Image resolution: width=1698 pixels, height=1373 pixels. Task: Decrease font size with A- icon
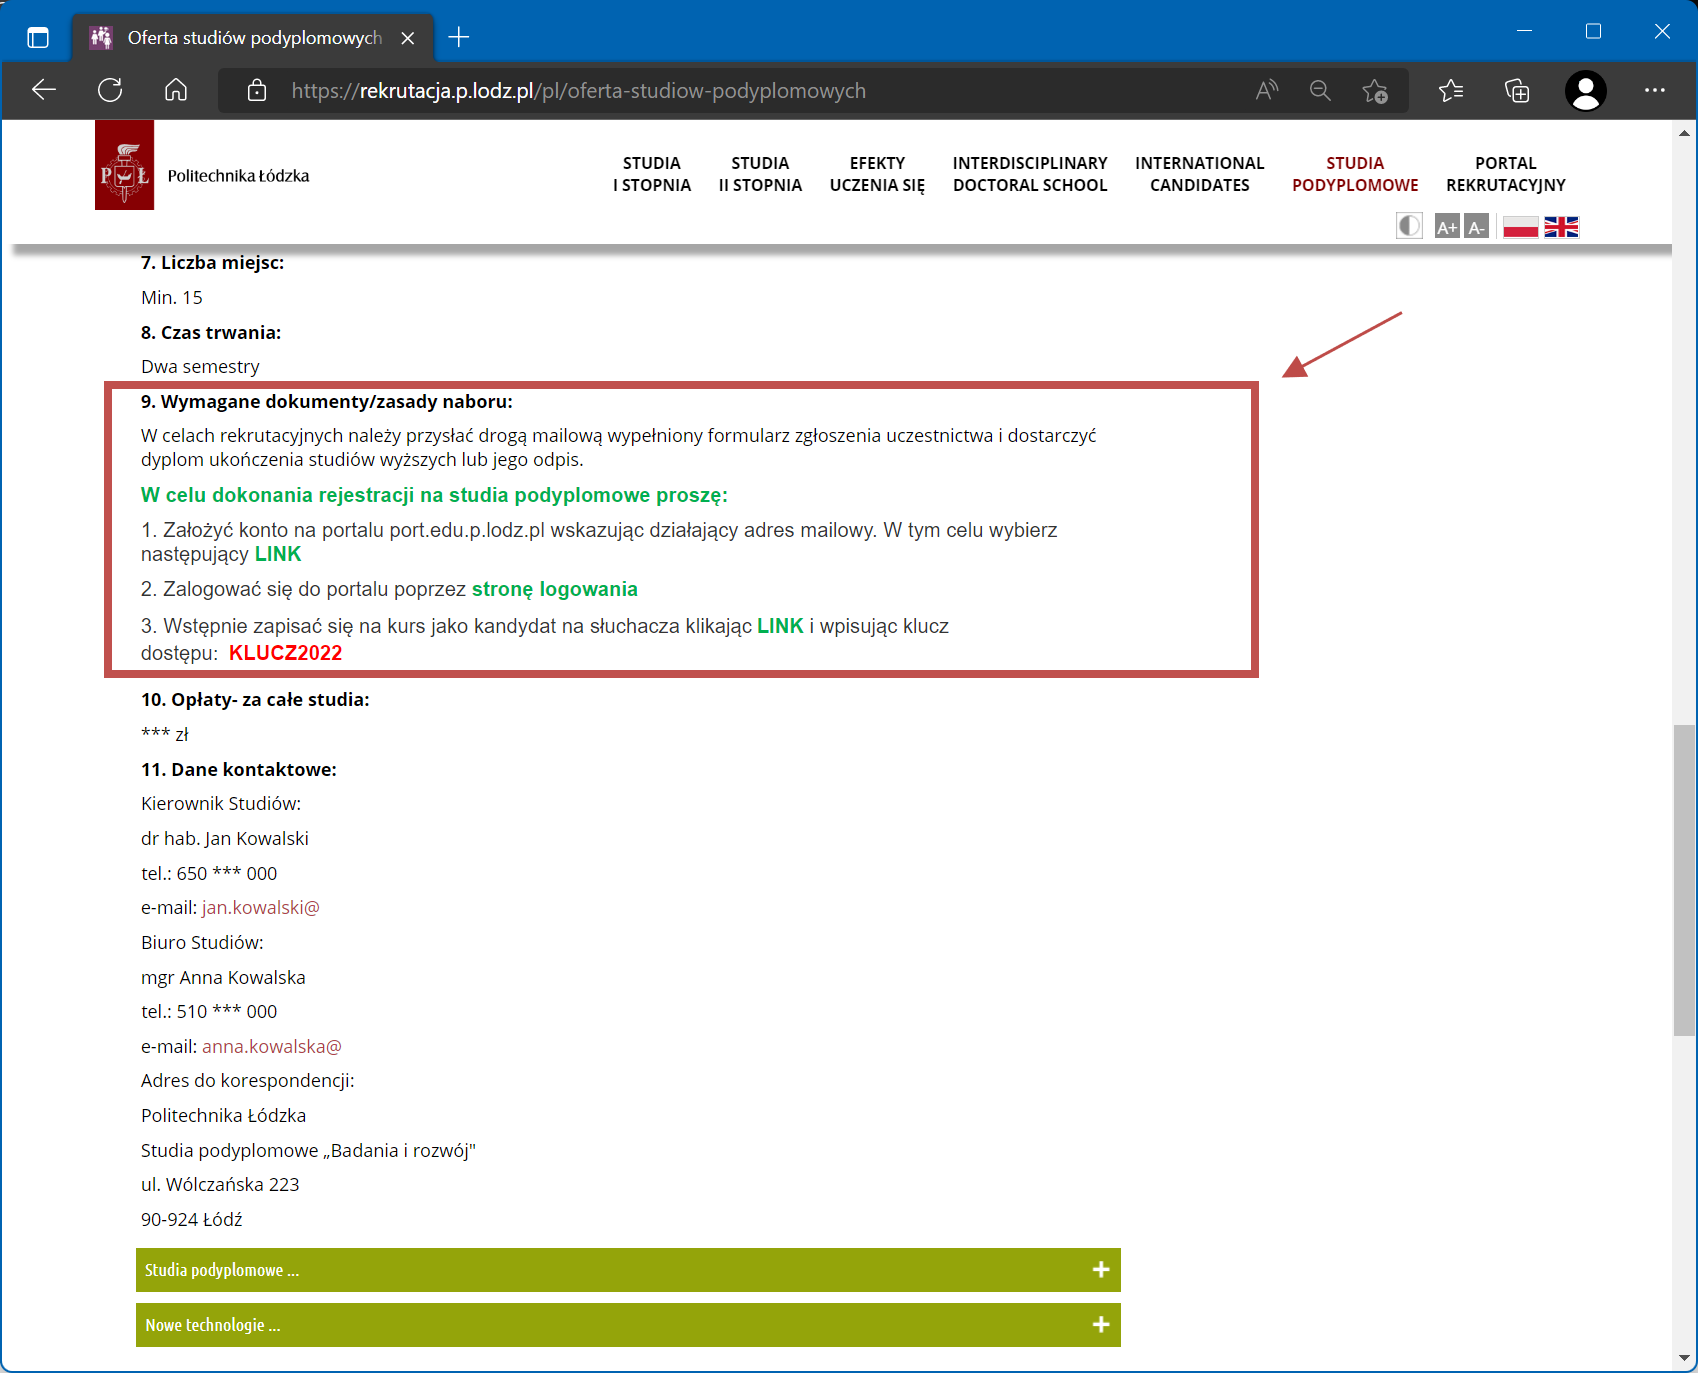pyautogui.click(x=1477, y=227)
